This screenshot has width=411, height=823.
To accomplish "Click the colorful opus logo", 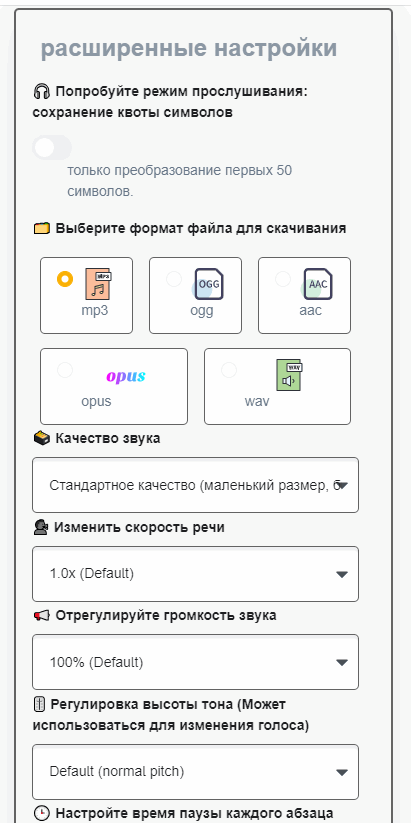I will coord(126,376).
